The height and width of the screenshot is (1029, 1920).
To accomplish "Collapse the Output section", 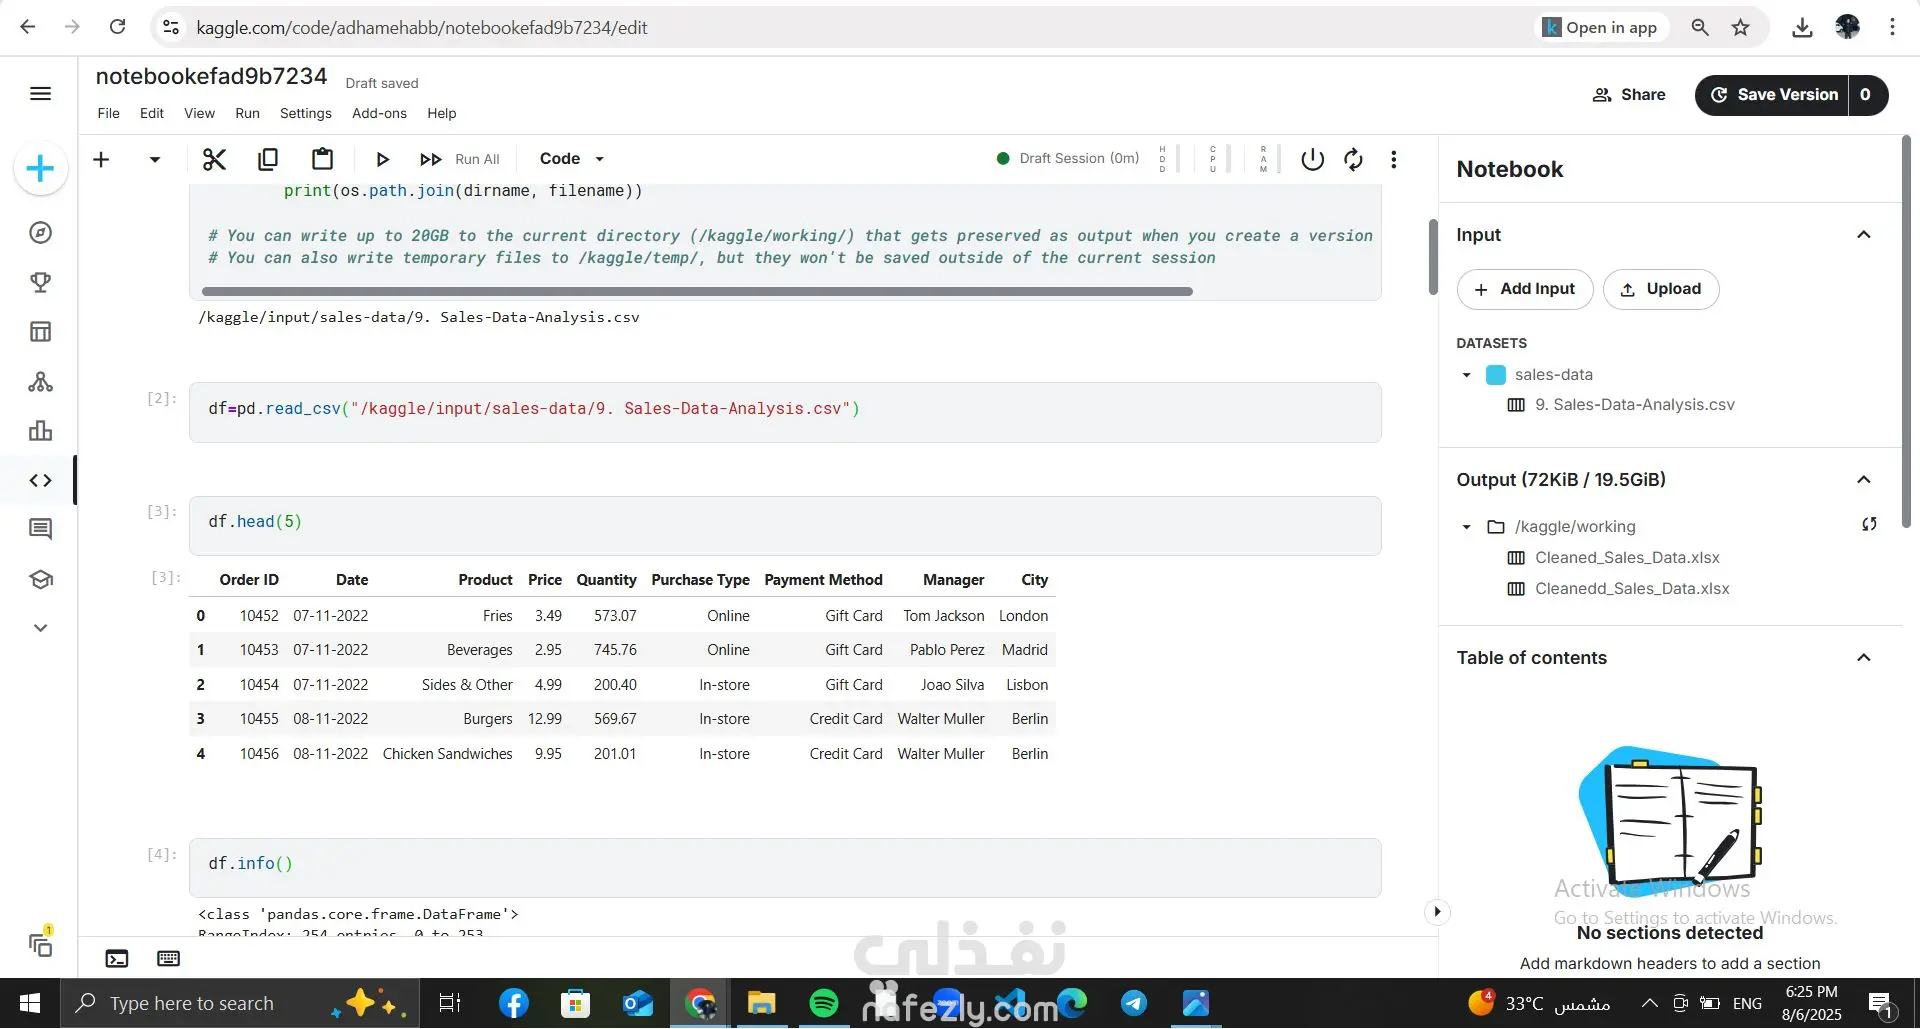I will [1864, 480].
